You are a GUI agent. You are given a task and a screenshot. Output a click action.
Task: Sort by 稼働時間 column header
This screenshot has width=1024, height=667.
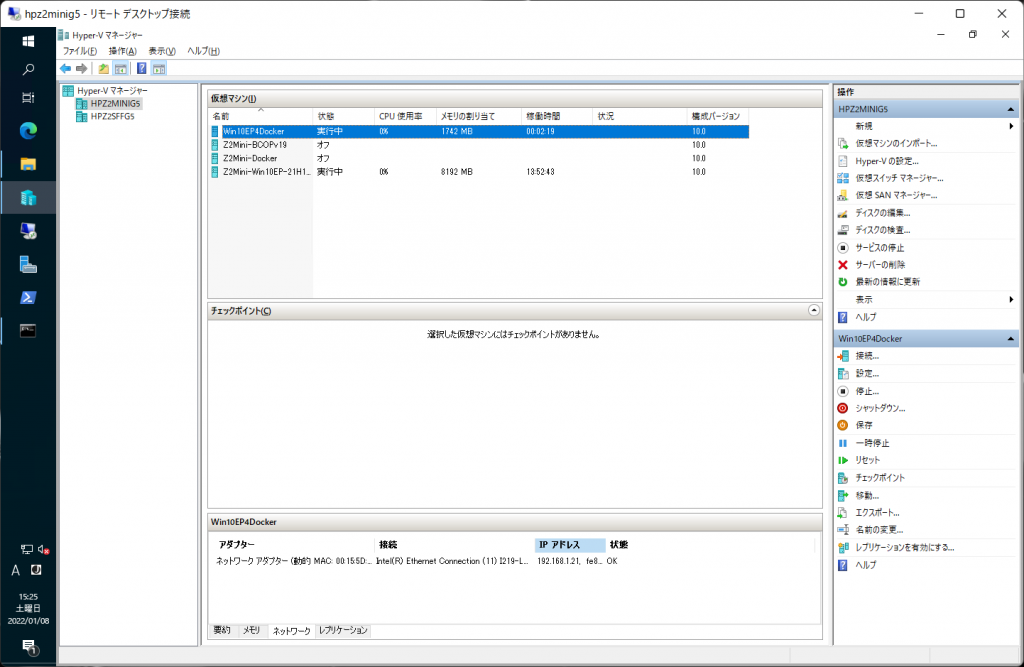(557, 116)
